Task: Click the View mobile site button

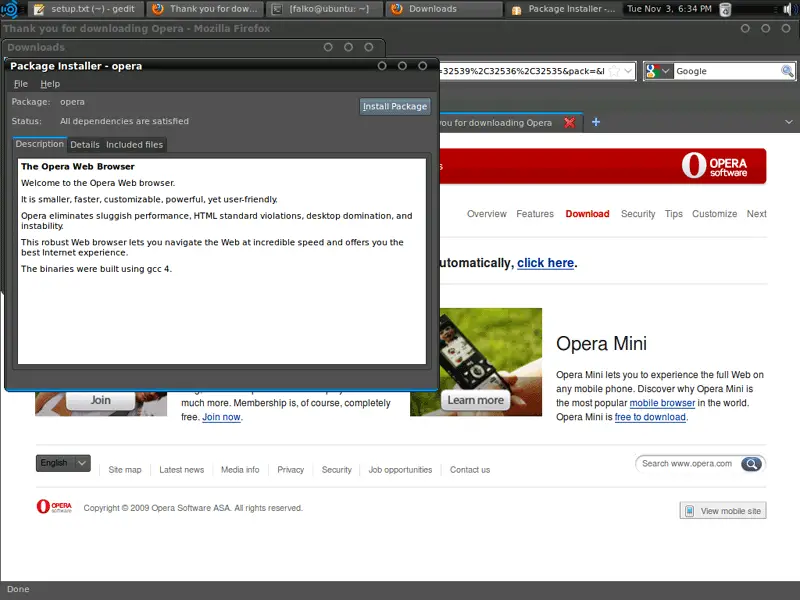Action: (x=722, y=511)
